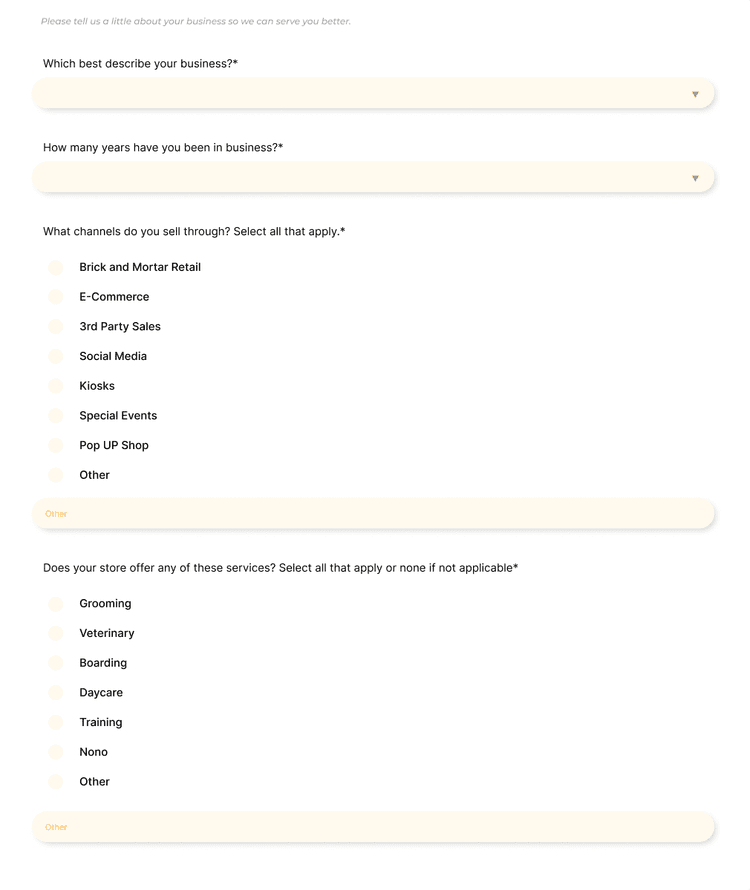
Task: Select the Veterinary service checkbox
Action: 56,633
